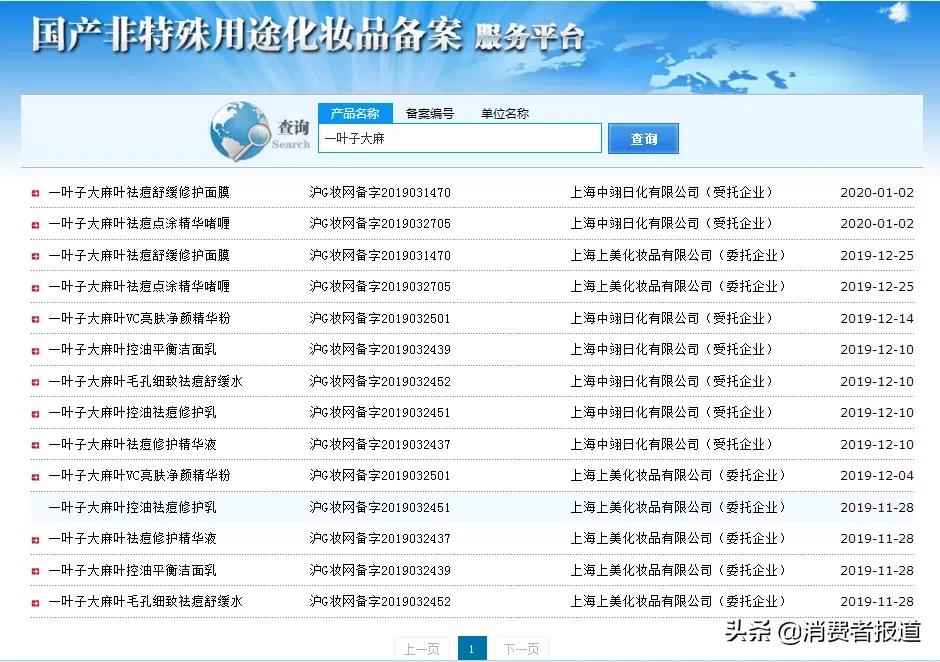
Task: Click red bullet of 2019-11-28 控油平衡洁面乳 row
Action: point(35,571)
